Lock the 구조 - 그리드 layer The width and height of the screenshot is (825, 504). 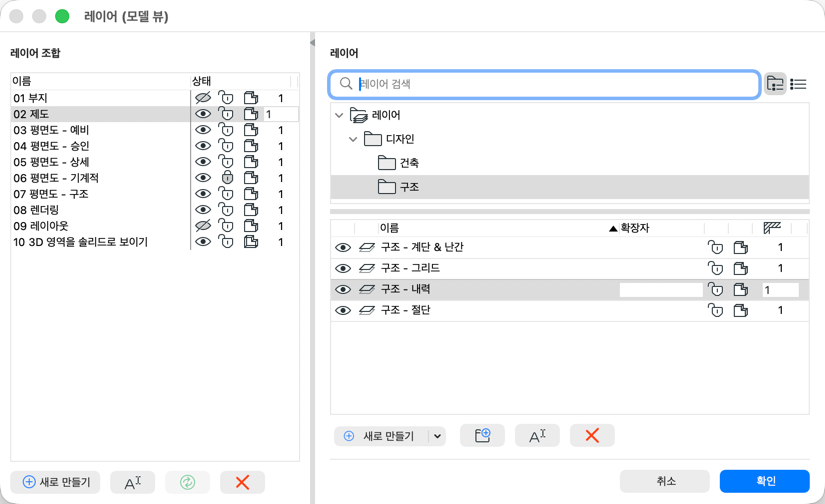[x=716, y=268]
